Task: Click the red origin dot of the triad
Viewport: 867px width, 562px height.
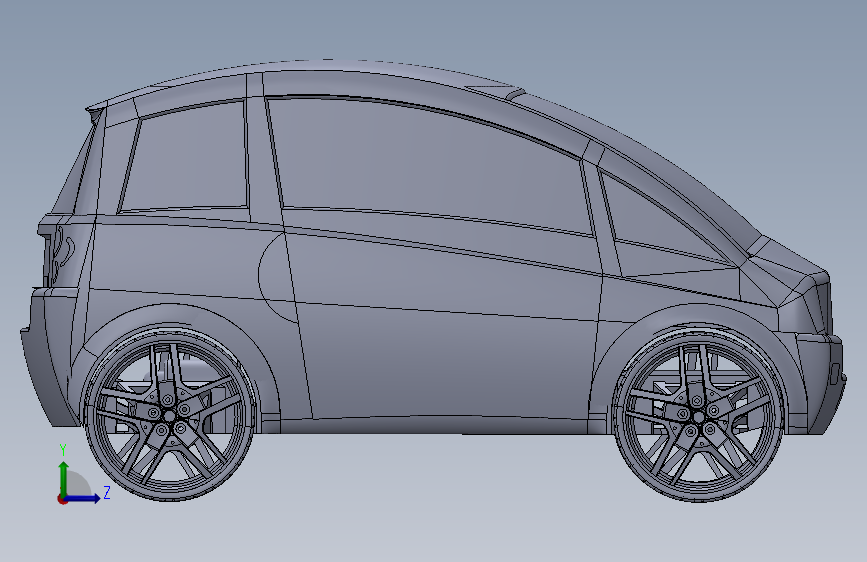Action: click(62, 499)
